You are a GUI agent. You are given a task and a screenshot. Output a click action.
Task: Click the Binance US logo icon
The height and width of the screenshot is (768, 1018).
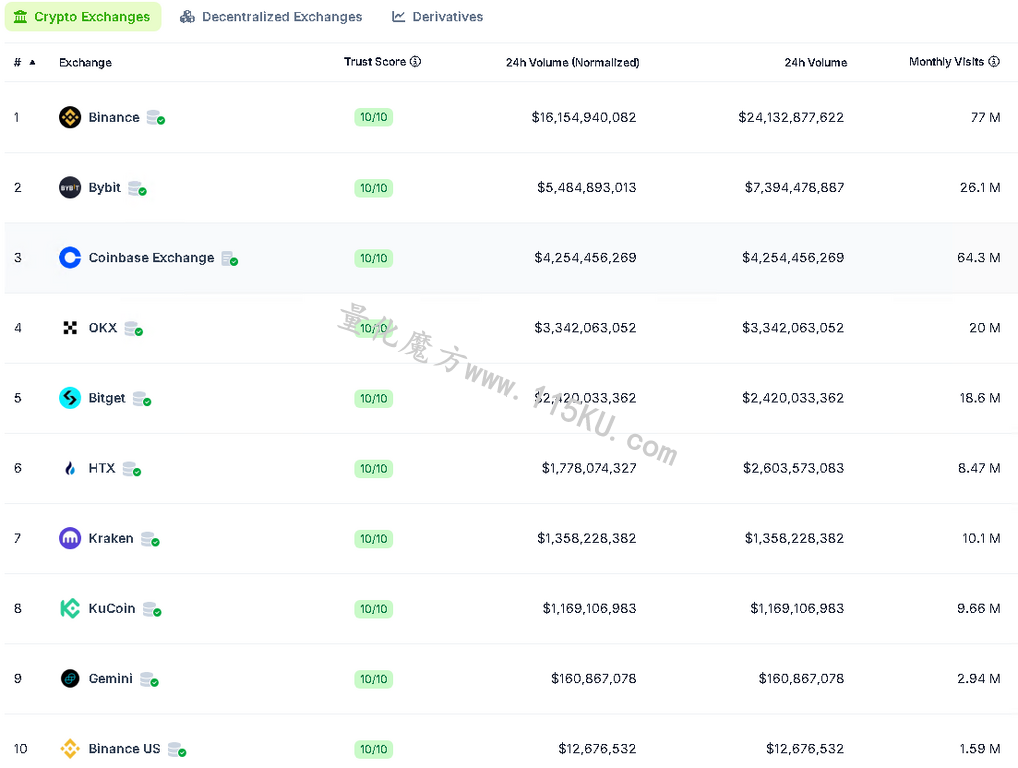tap(70, 749)
